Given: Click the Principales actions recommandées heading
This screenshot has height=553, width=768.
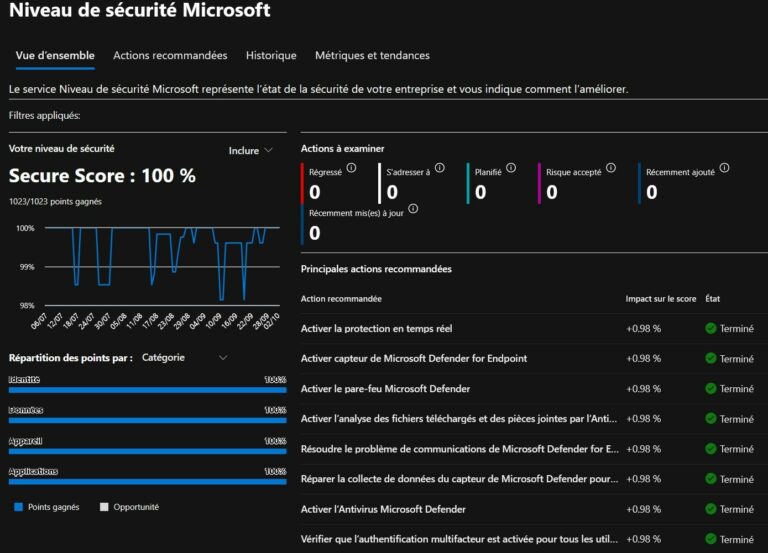Looking at the screenshot, I should coord(376,269).
